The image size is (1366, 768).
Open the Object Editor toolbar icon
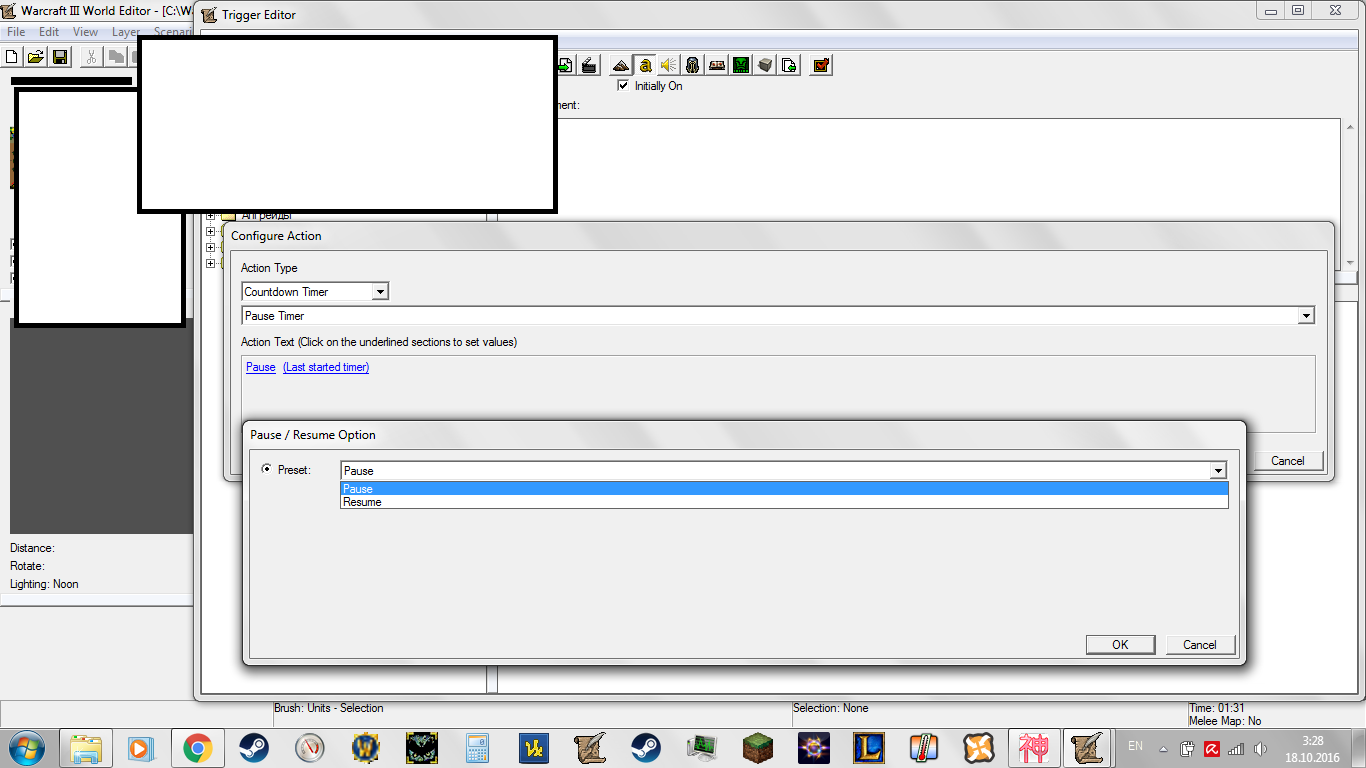point(692,65)
